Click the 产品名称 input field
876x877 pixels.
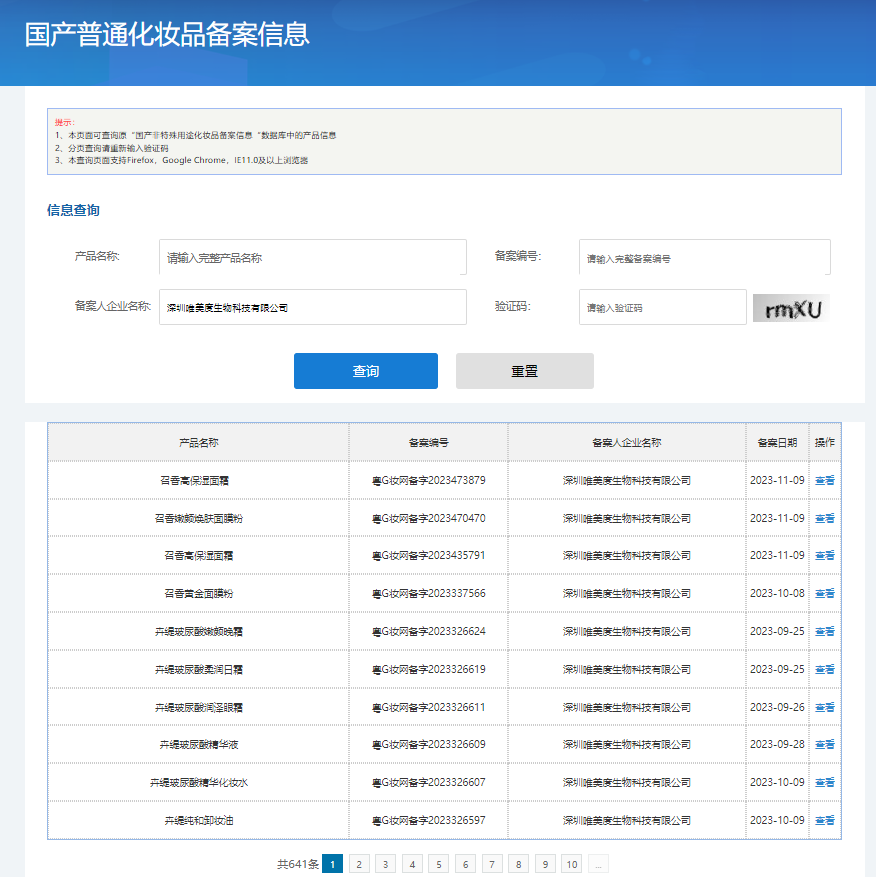(x=312, y=257)
